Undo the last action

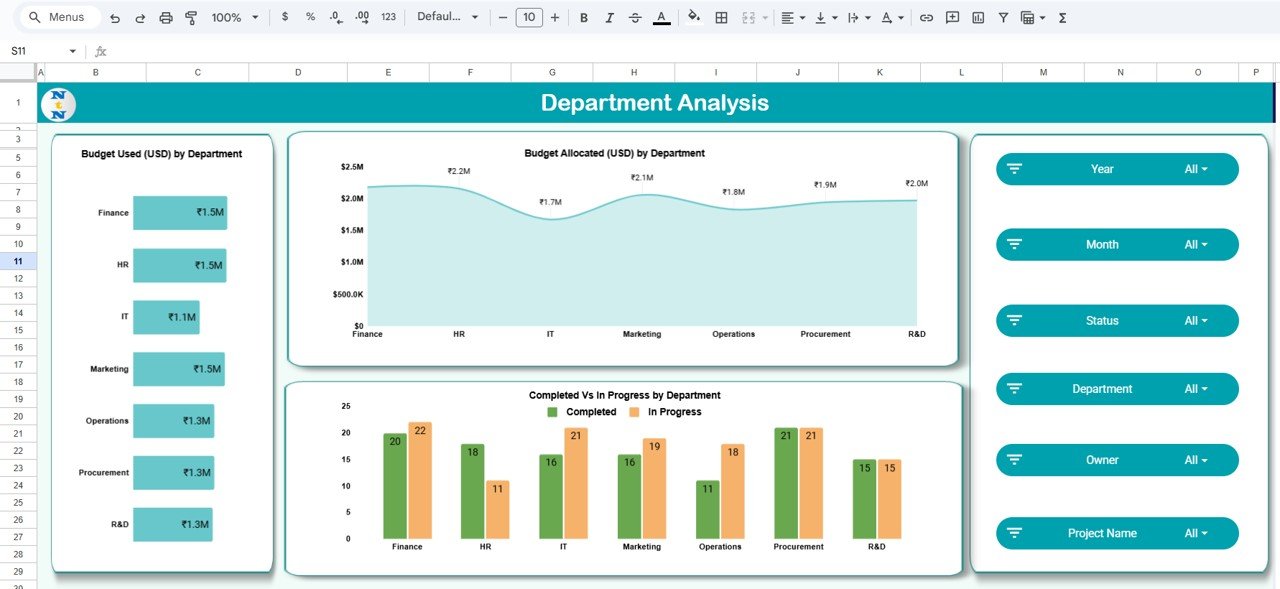tap(115, 17)
